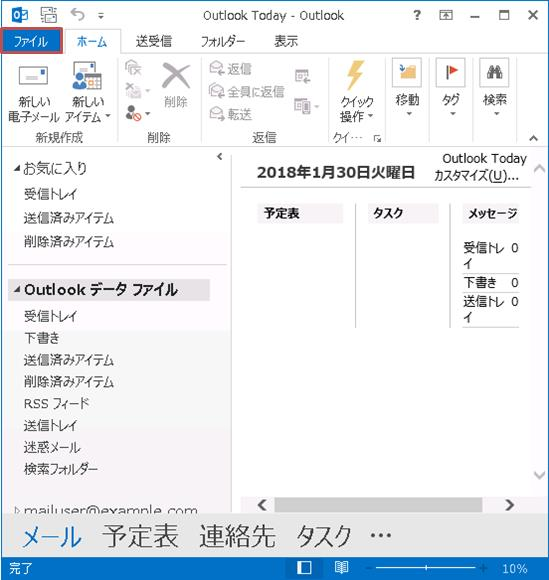Screen dimensions: 549x580
Task: Open the clean up dropdown icon
Action: [x=137, y=91]
